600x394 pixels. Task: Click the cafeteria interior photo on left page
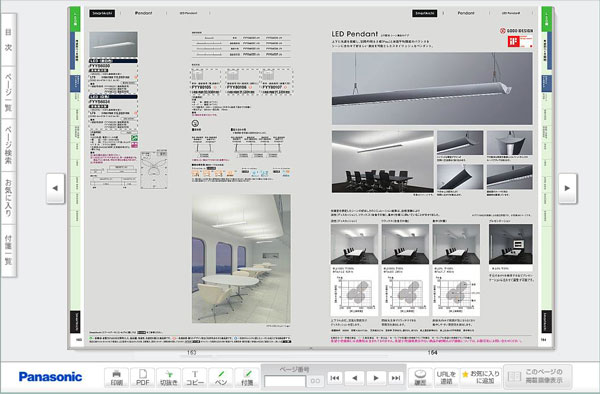click(241, 259)
